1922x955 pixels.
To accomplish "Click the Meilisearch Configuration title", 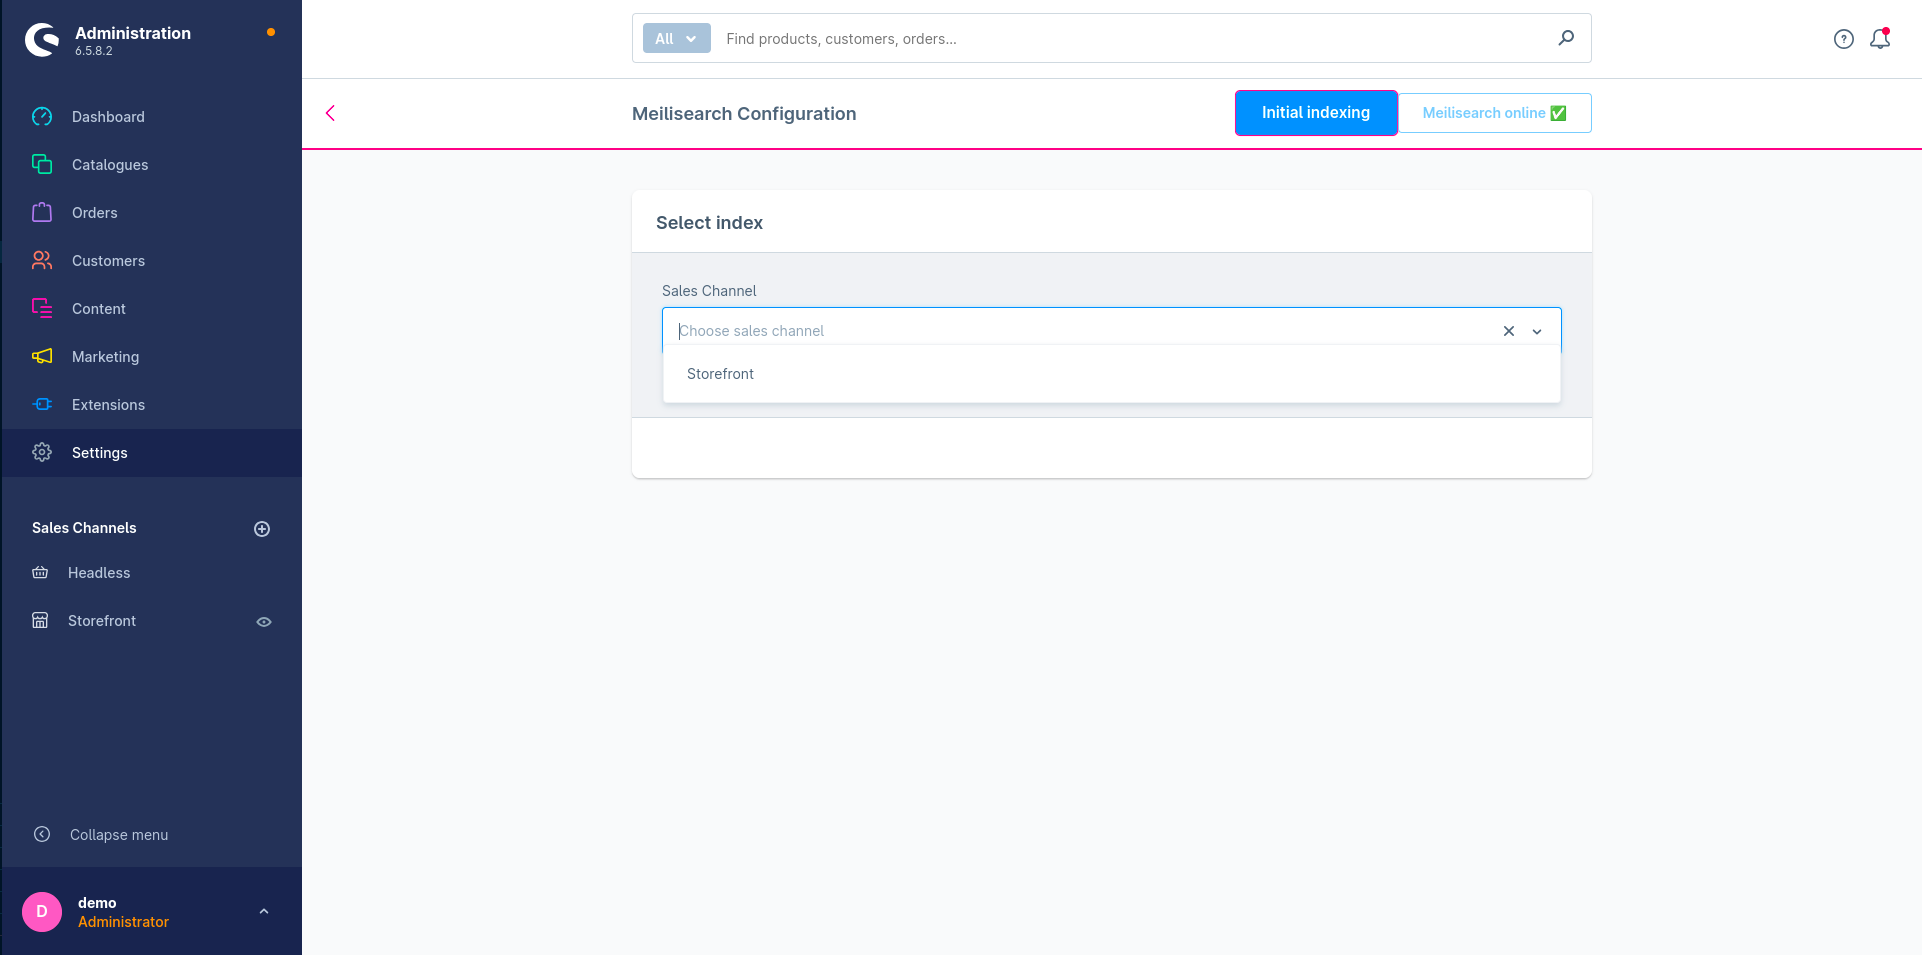I will tap(744, 114).
